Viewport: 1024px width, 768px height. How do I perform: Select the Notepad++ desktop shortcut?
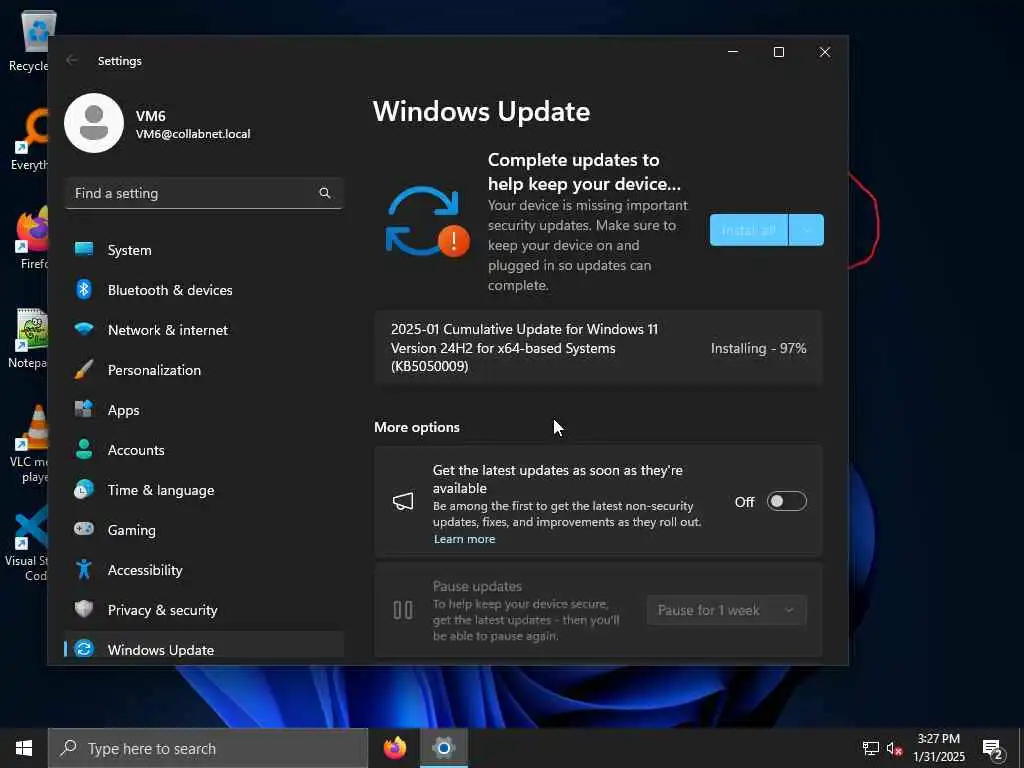tap(29, 338)
